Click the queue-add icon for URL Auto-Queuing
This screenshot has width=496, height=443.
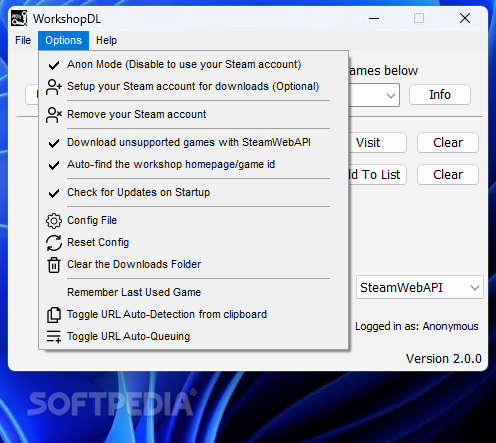pos(54,336)
